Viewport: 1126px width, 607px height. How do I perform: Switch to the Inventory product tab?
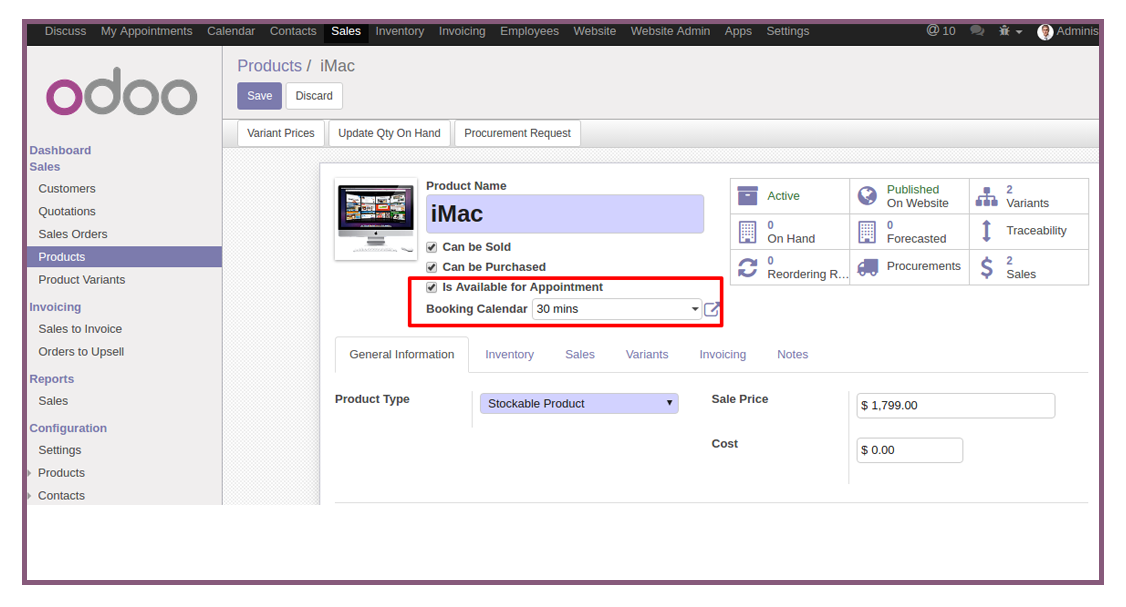509,354
